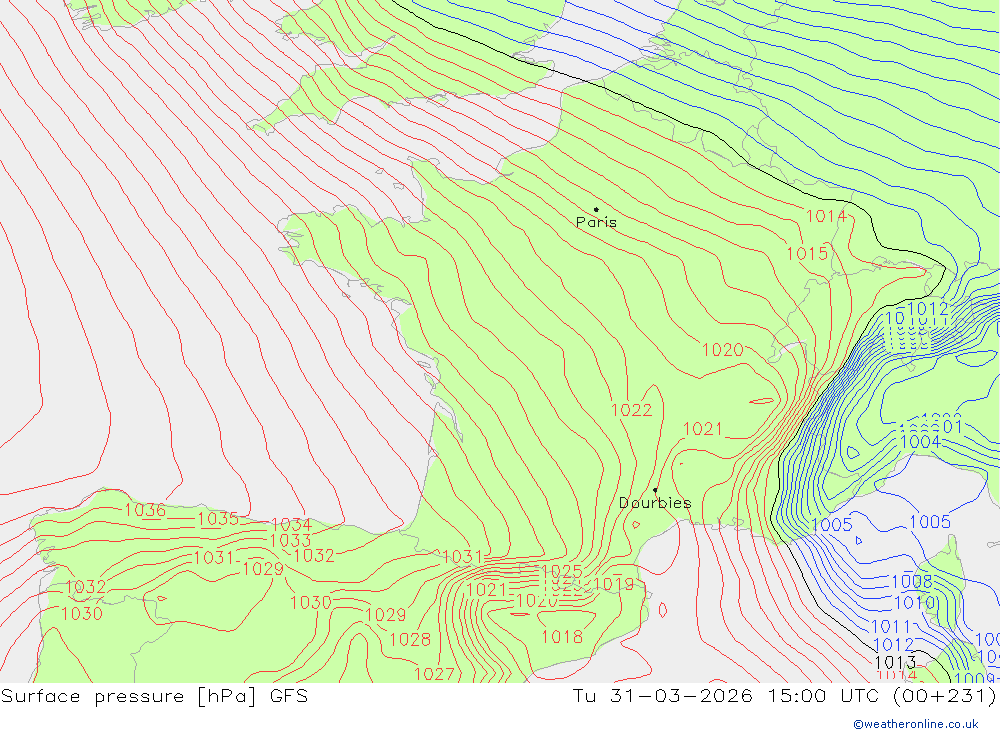The image size is (1000, 733).
Task: Click the 1033 isobar label
Action: [290, 541]
